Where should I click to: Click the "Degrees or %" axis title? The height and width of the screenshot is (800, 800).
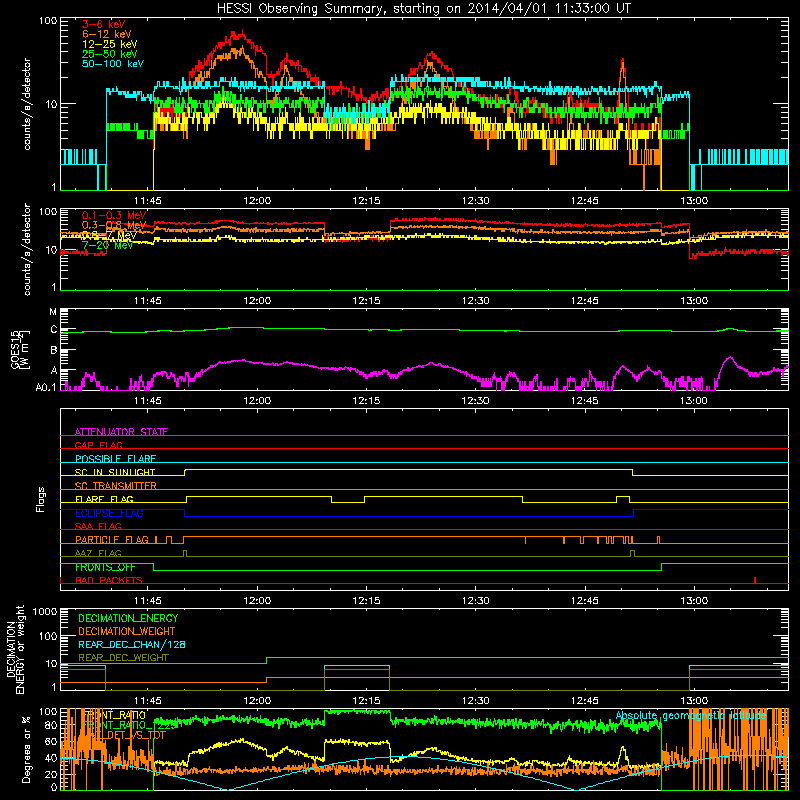coord(27,749)
